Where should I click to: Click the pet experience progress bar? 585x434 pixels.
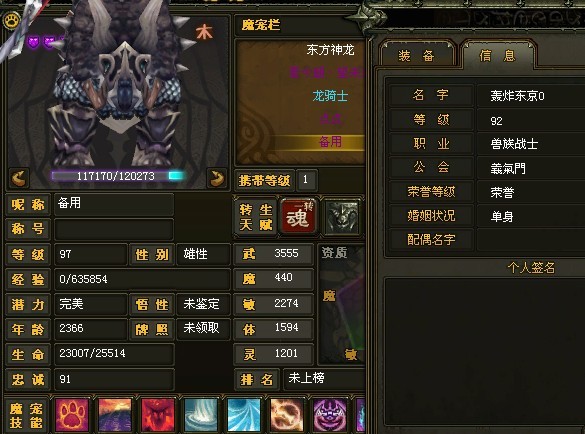116,176
